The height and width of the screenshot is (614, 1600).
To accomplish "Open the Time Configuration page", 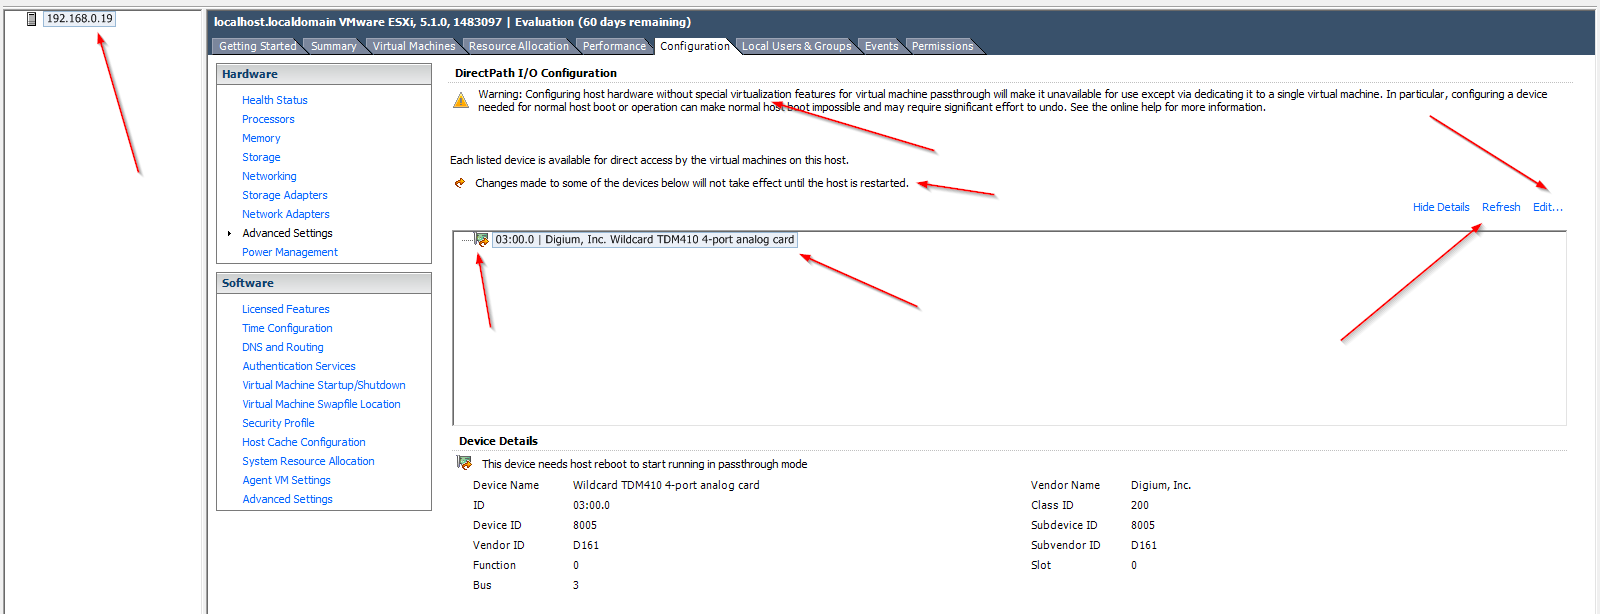I will [287, 328].
